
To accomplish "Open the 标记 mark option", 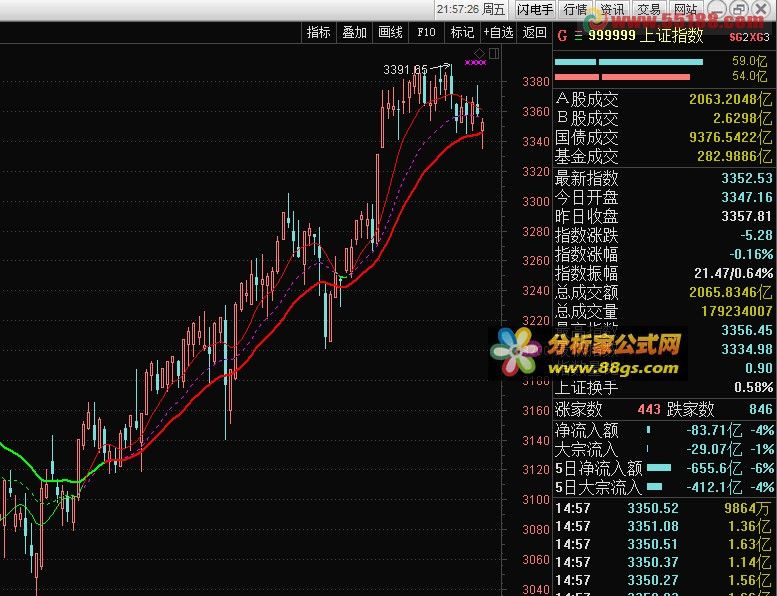I will click(x=462, y=33).
